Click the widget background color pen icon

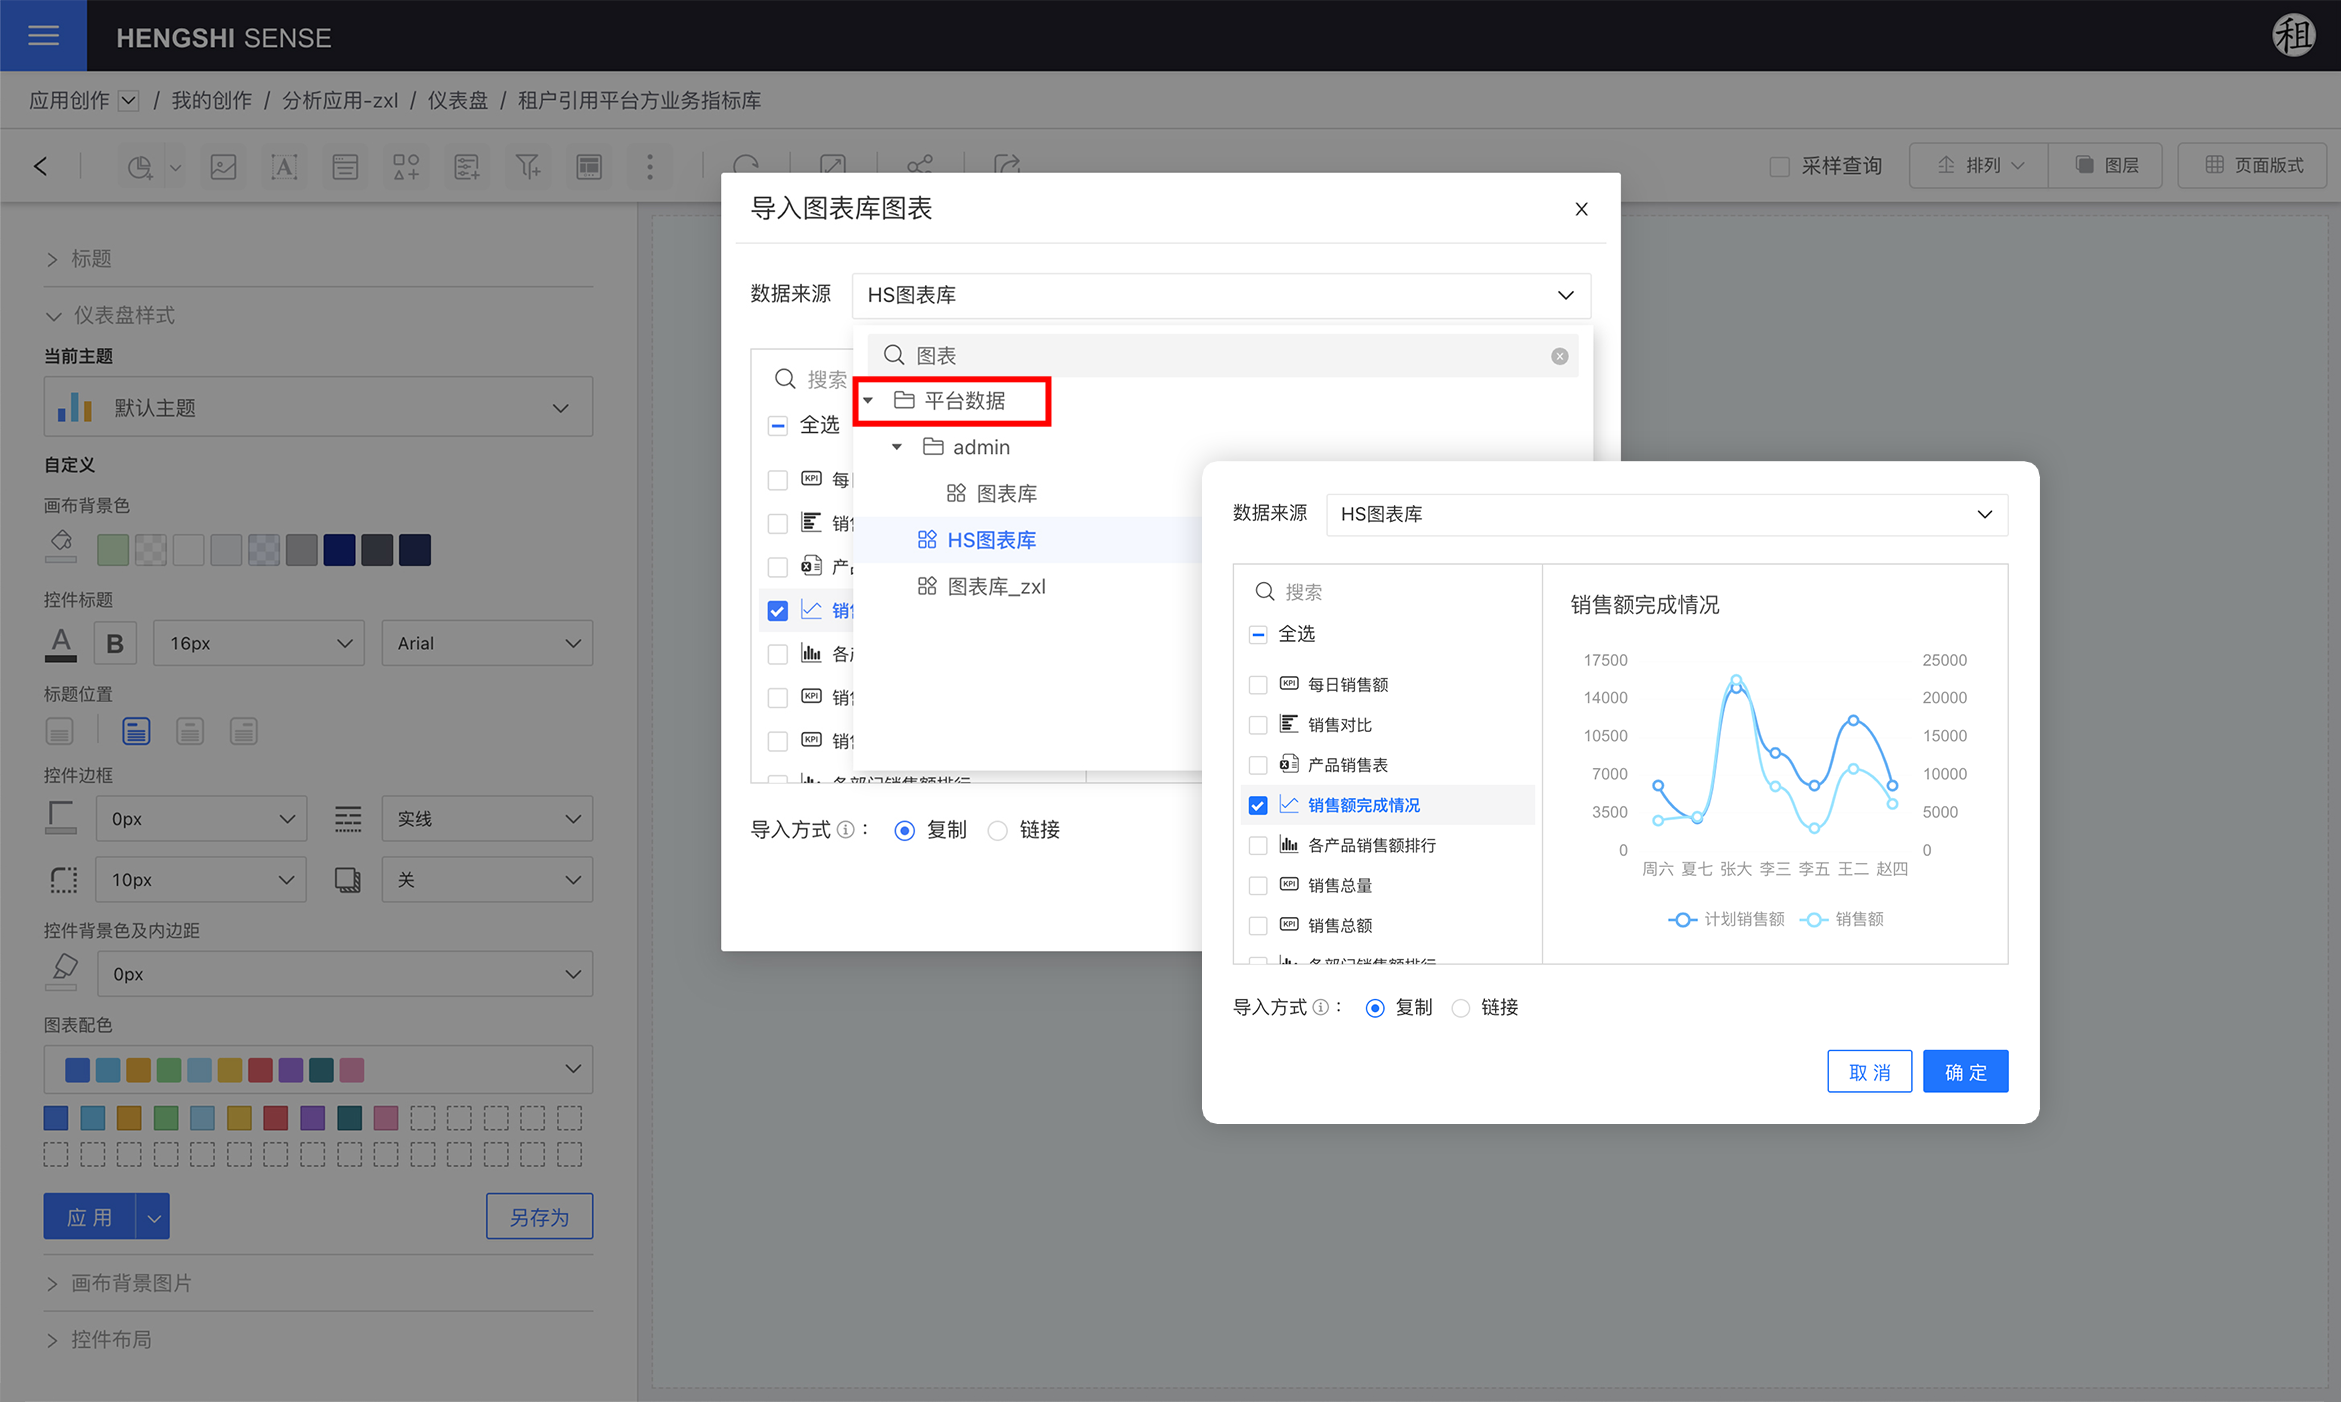click(x=63, y=973)
